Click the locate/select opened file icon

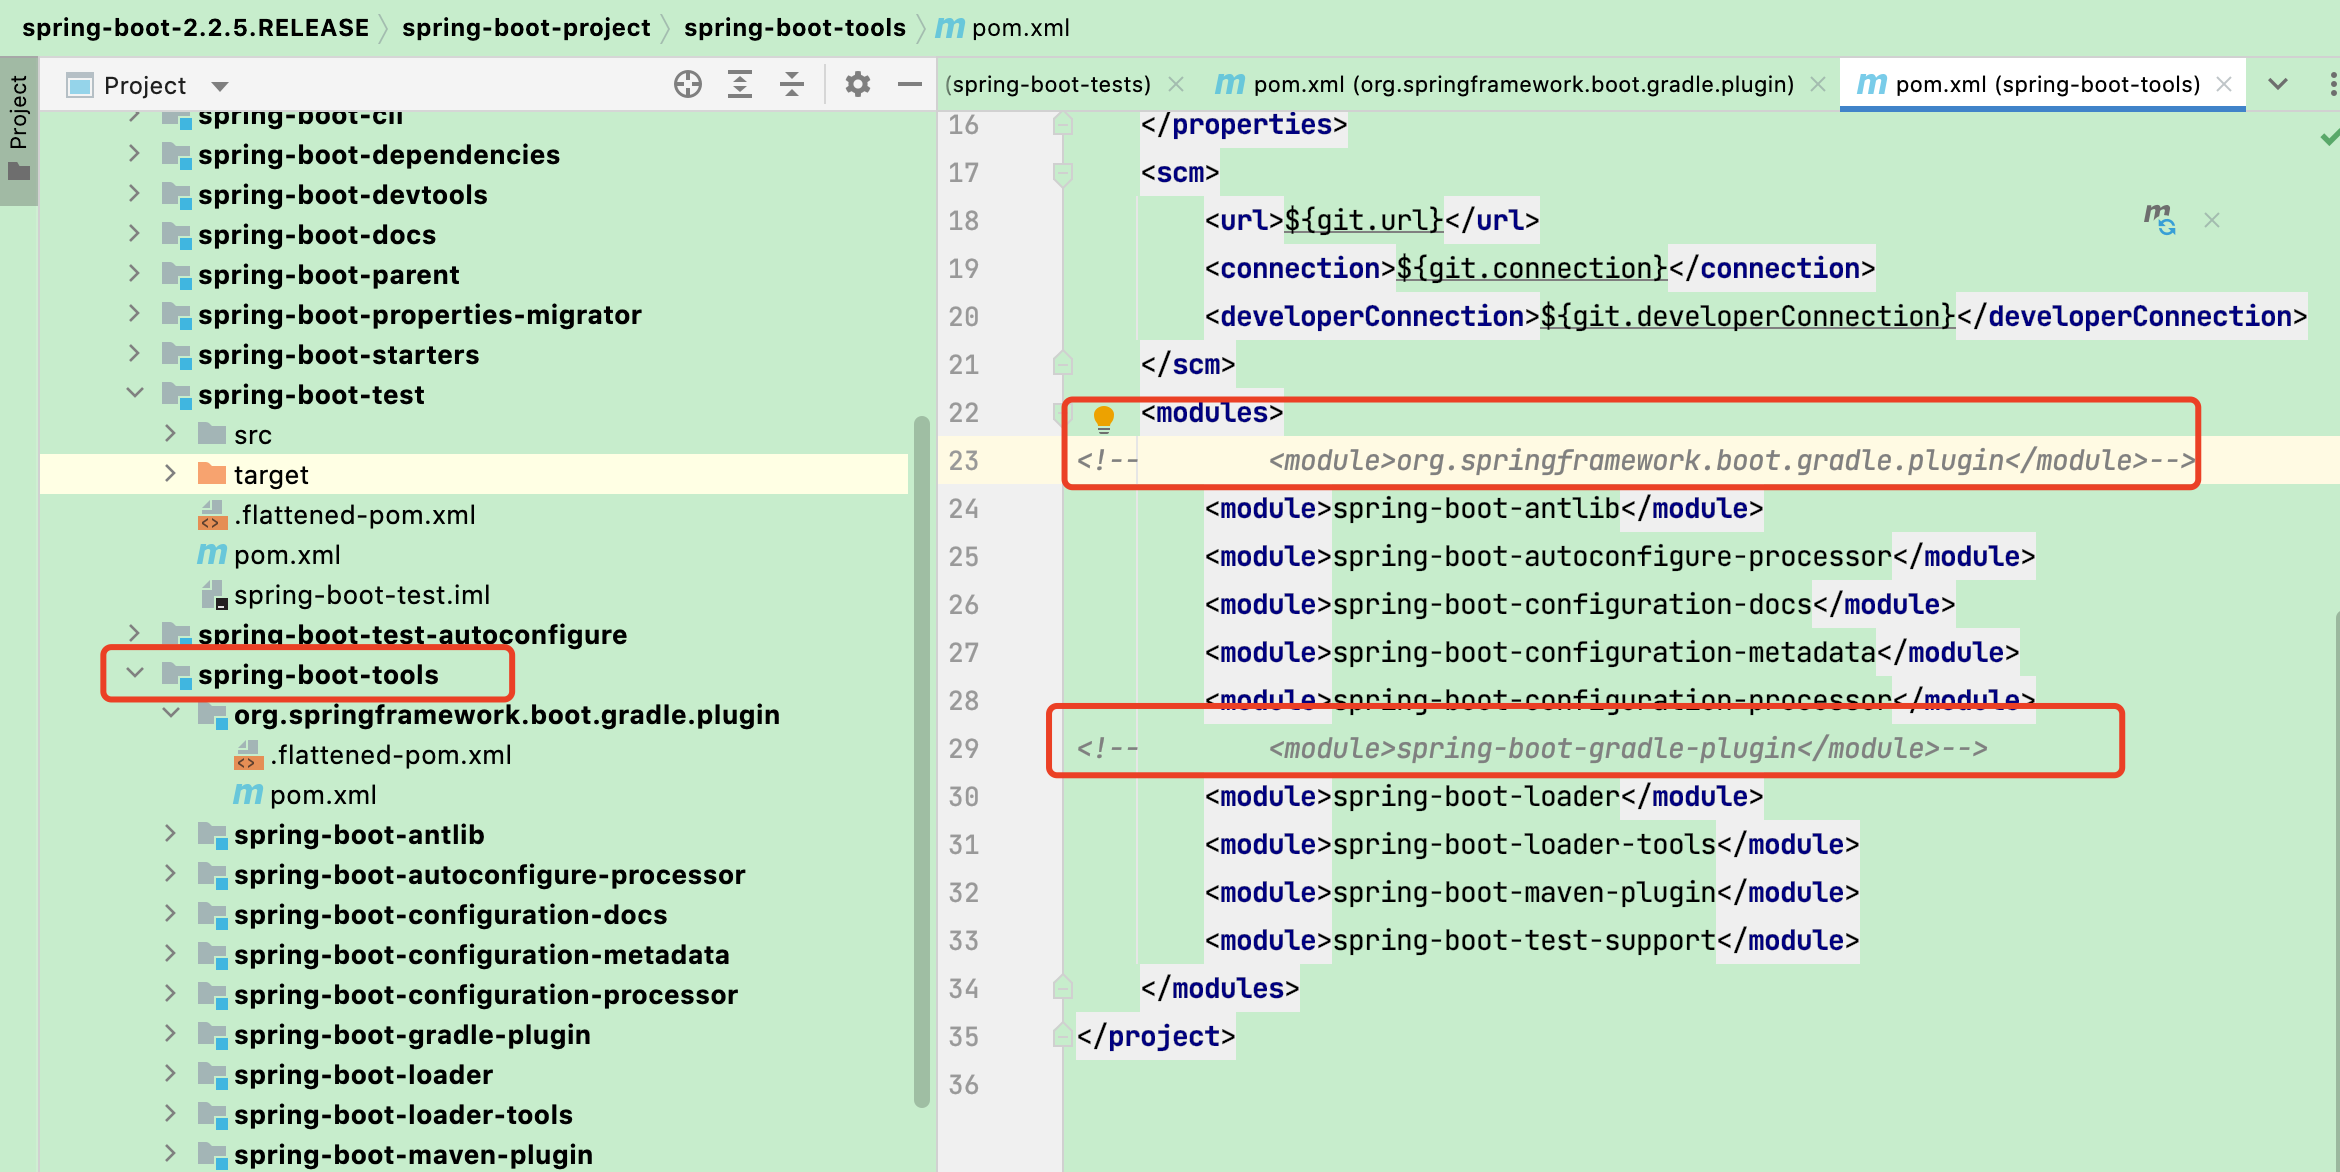688,85
